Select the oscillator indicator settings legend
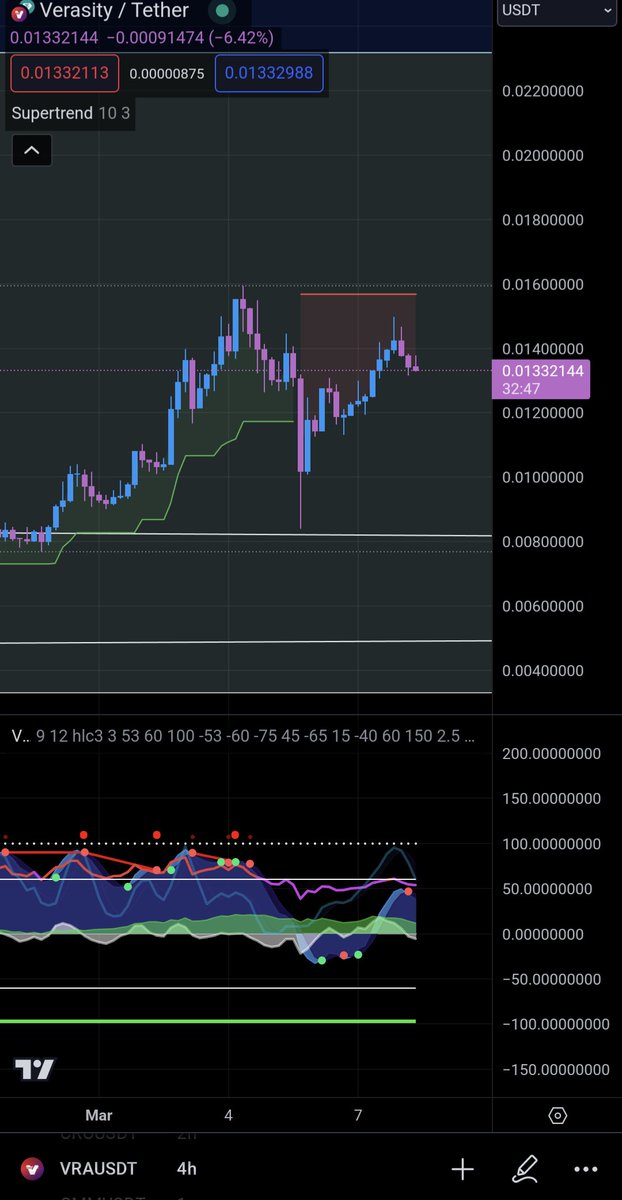Image resolution: width=622 pixels, height=1200 pixels. coord(244,736)
